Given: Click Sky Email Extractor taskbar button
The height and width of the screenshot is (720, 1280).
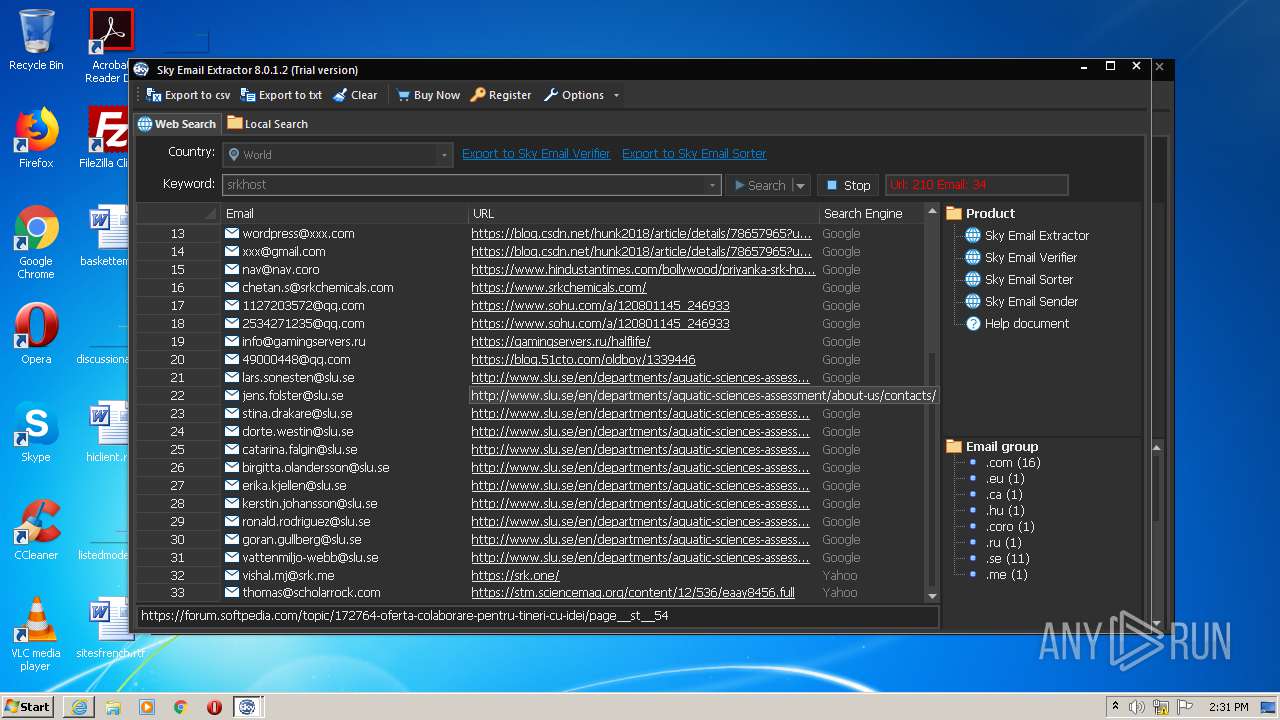Looking at the screenshot, I should click(x=247, y=706).
